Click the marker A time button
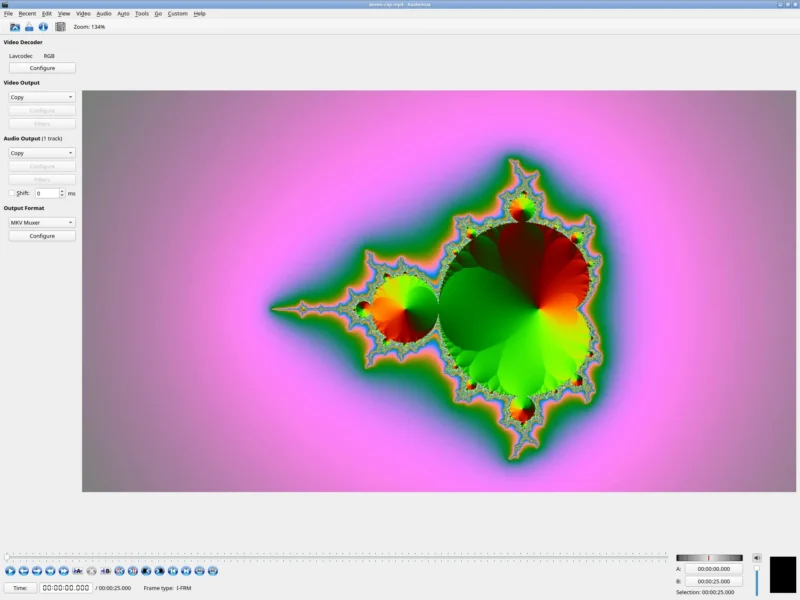The width and height of the screenshot is (800, 600). pyautogui.click(x=713, y=569)
